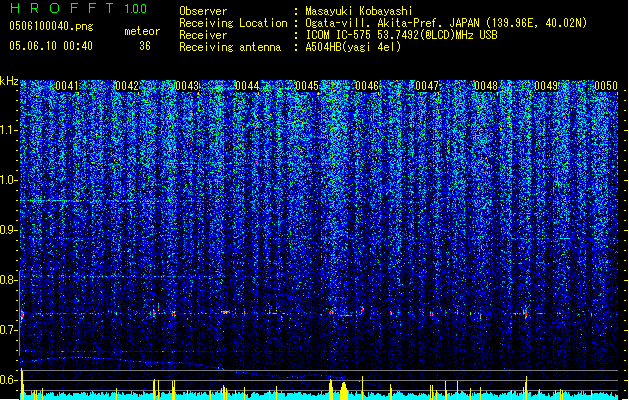Click the 'Receiving antenna' field label

[x=230, y=47]
